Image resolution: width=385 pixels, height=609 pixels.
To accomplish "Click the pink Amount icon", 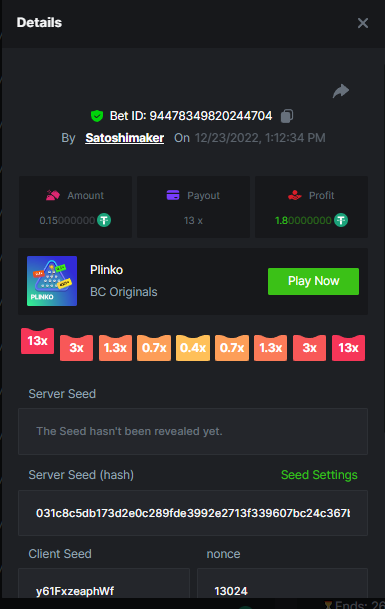I will click(x=53, y=195).
